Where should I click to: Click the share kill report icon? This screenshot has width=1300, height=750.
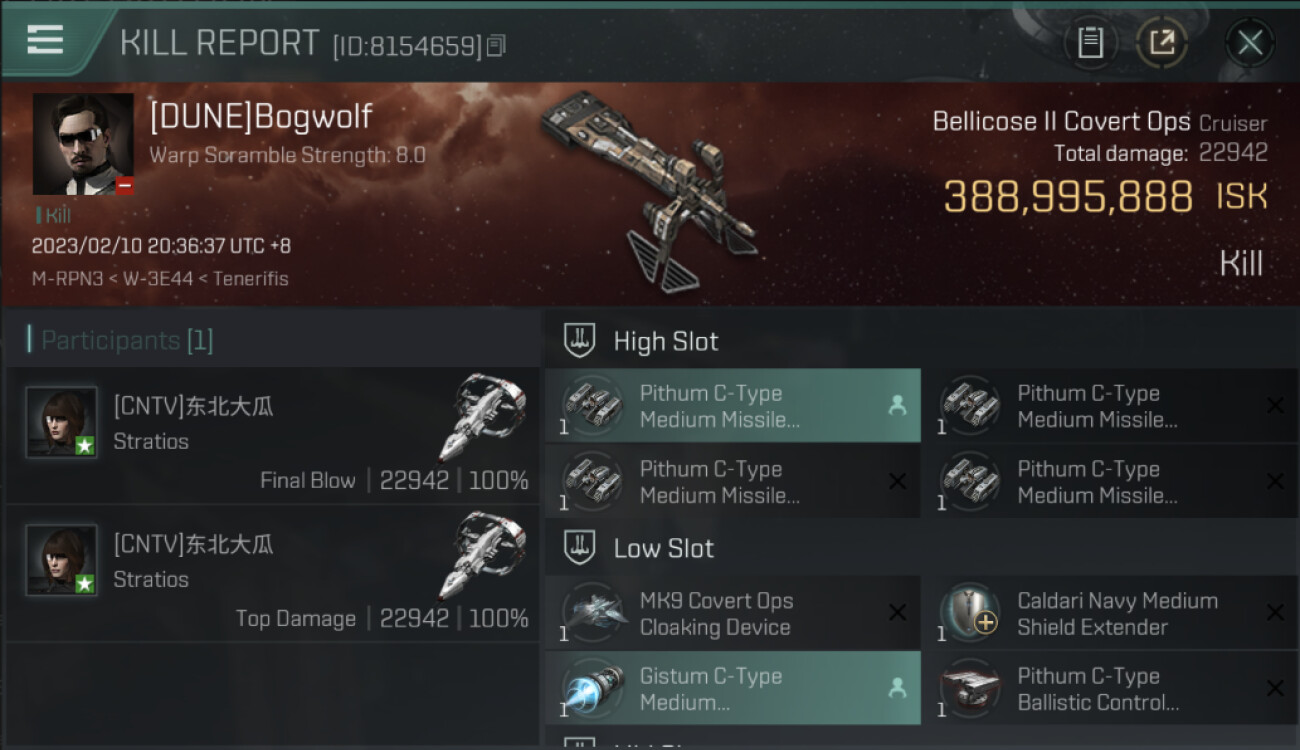tap(1162, 43)
